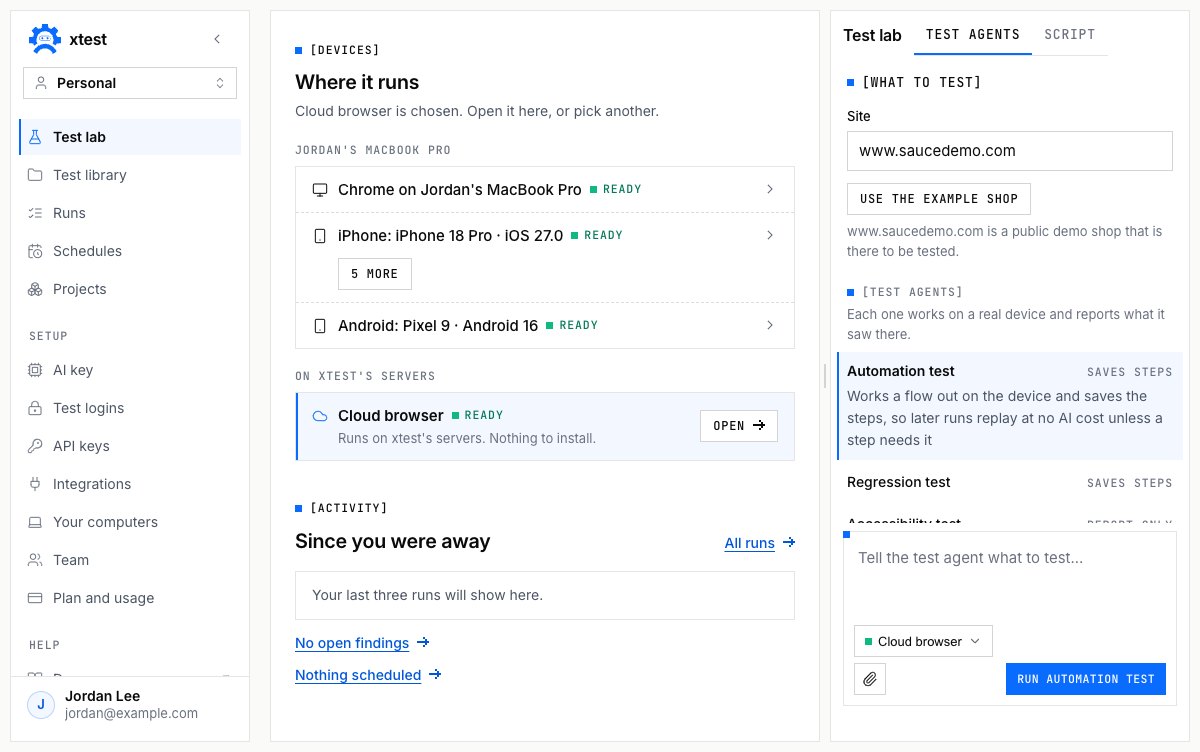Select the AI key chip icon
The image size is (1200, 752).
(35, 370)
